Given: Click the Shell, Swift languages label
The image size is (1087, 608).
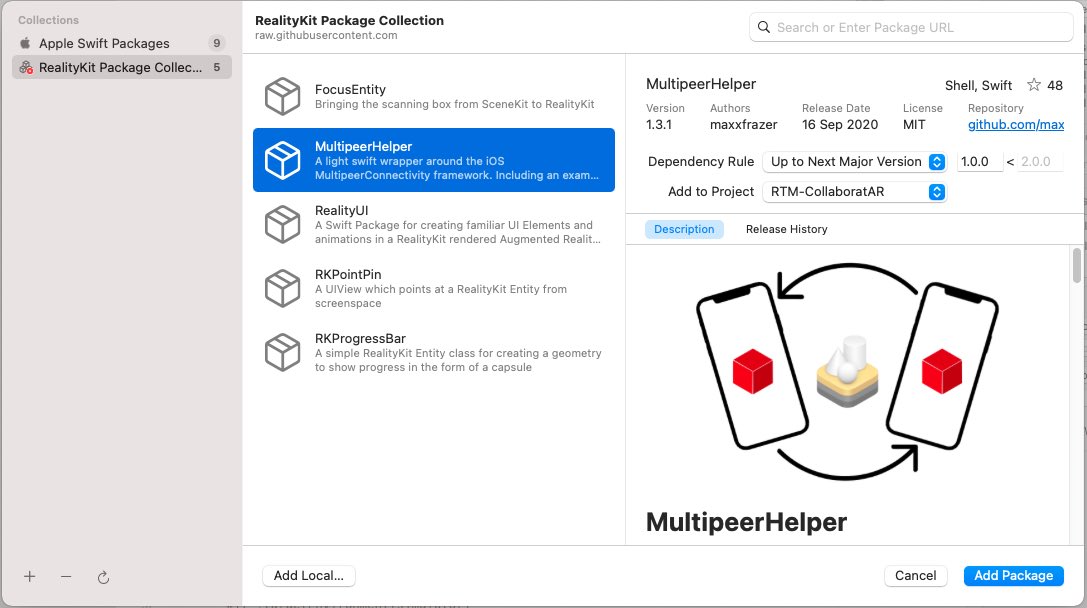Looking at the screenshot, I should (978, 85).
